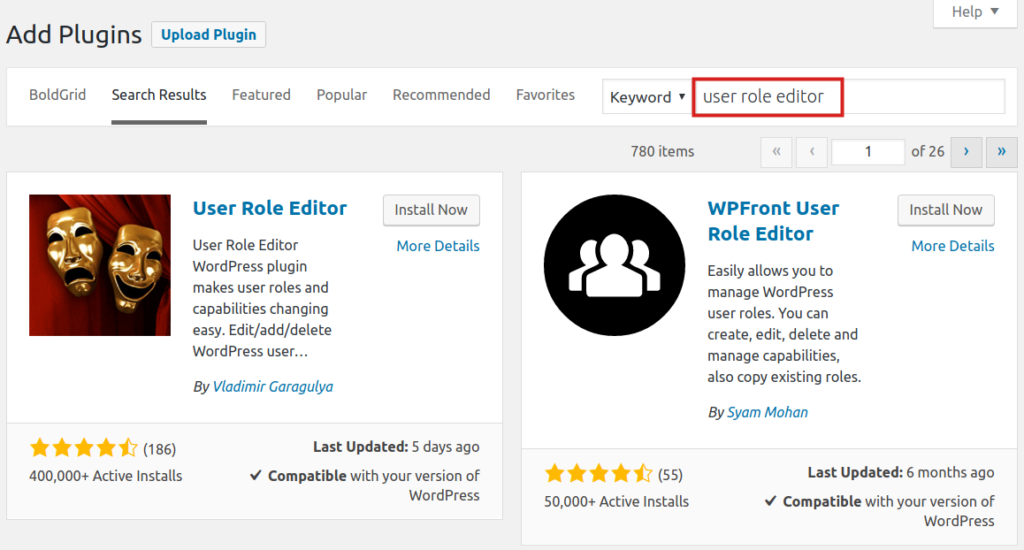Click the first page double-arrow button

pyautogui.click(x=776, y=151)
